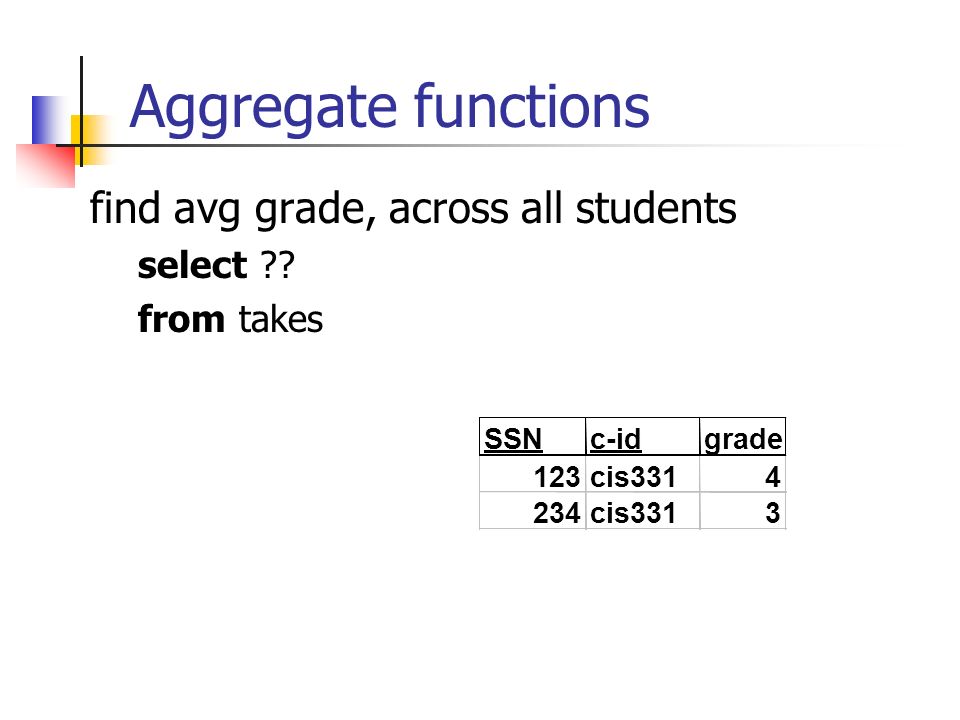Click the bold 'select' keyword

[192, 266]
